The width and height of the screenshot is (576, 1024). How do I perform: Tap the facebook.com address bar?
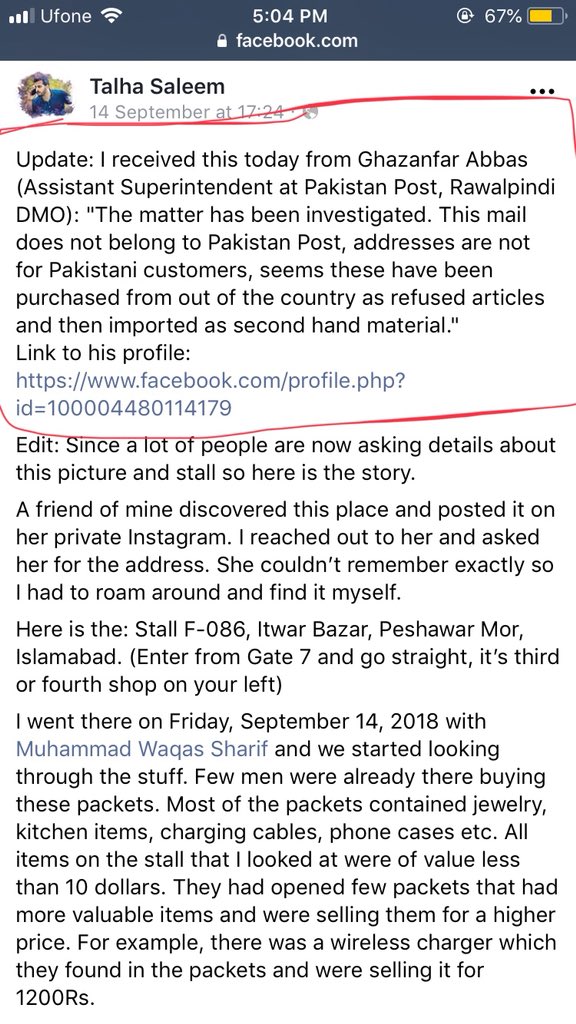287,40
